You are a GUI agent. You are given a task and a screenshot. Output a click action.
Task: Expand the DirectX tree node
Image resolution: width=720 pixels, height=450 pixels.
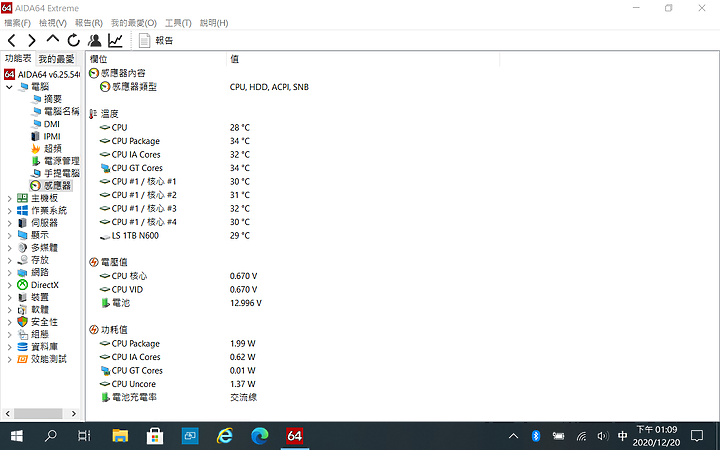tap(9, 285)
